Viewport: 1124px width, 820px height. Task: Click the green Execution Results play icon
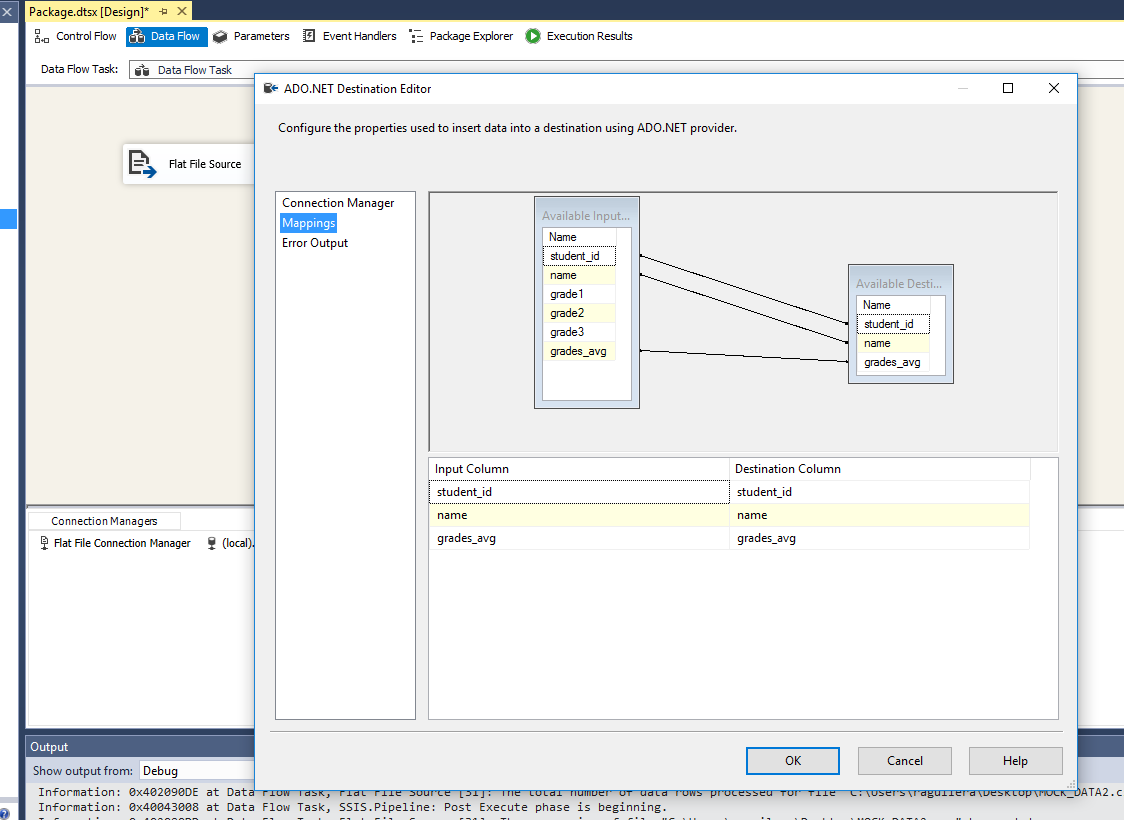coord(533,36)
